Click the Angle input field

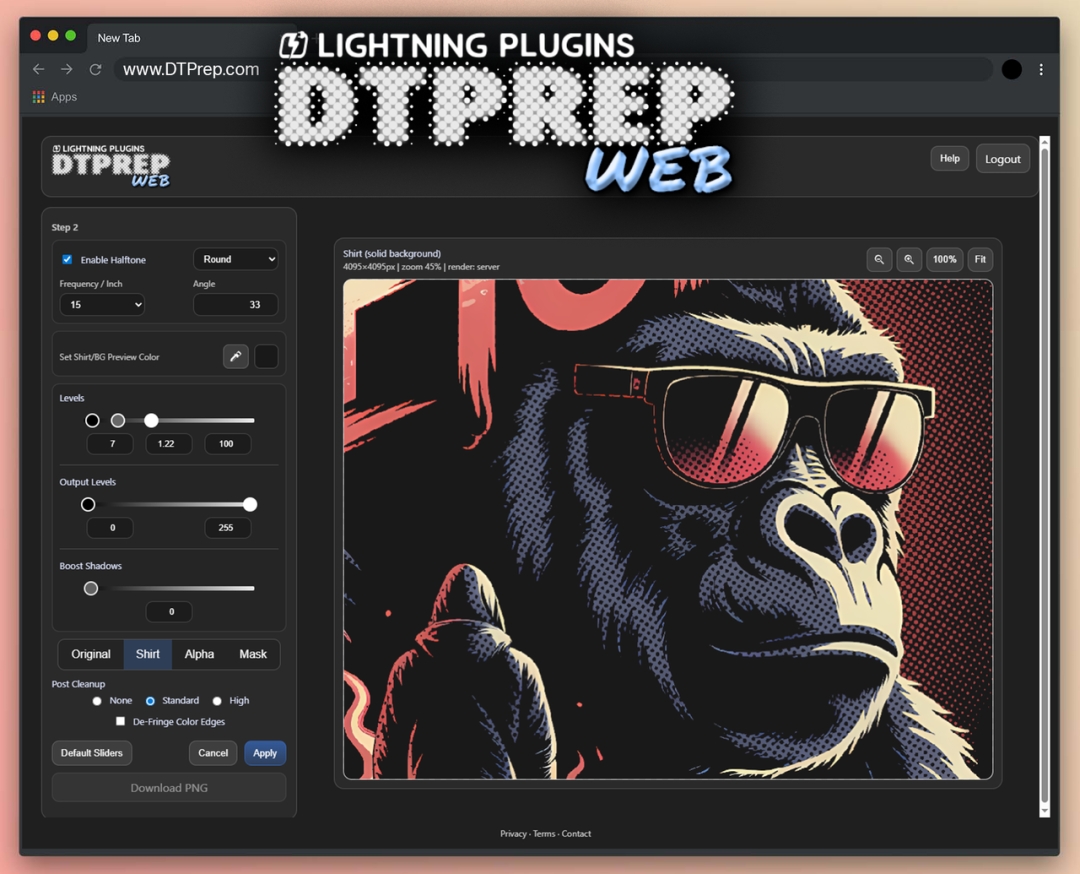click(236, 304)
